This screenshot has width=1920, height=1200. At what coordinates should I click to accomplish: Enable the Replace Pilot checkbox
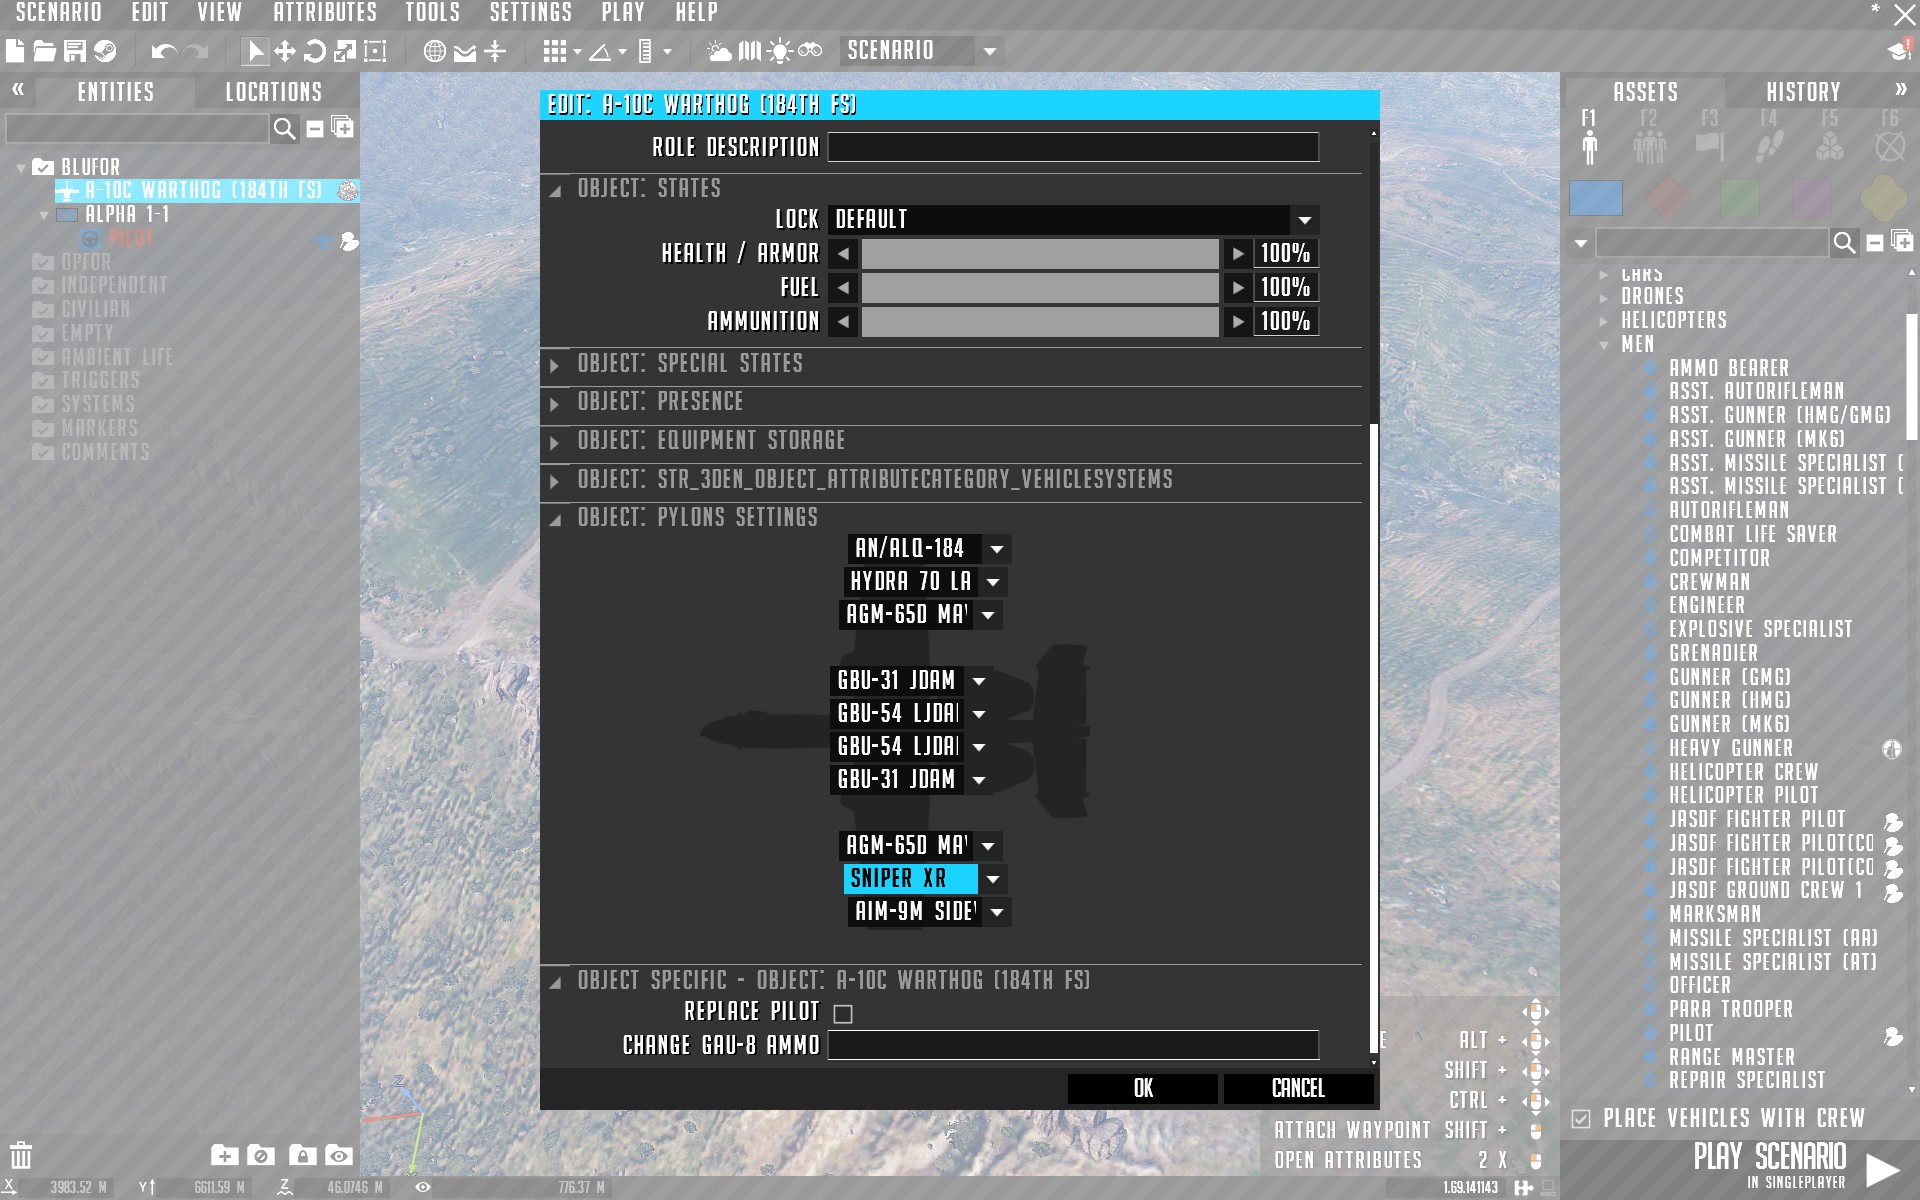tap(843, 1014)
